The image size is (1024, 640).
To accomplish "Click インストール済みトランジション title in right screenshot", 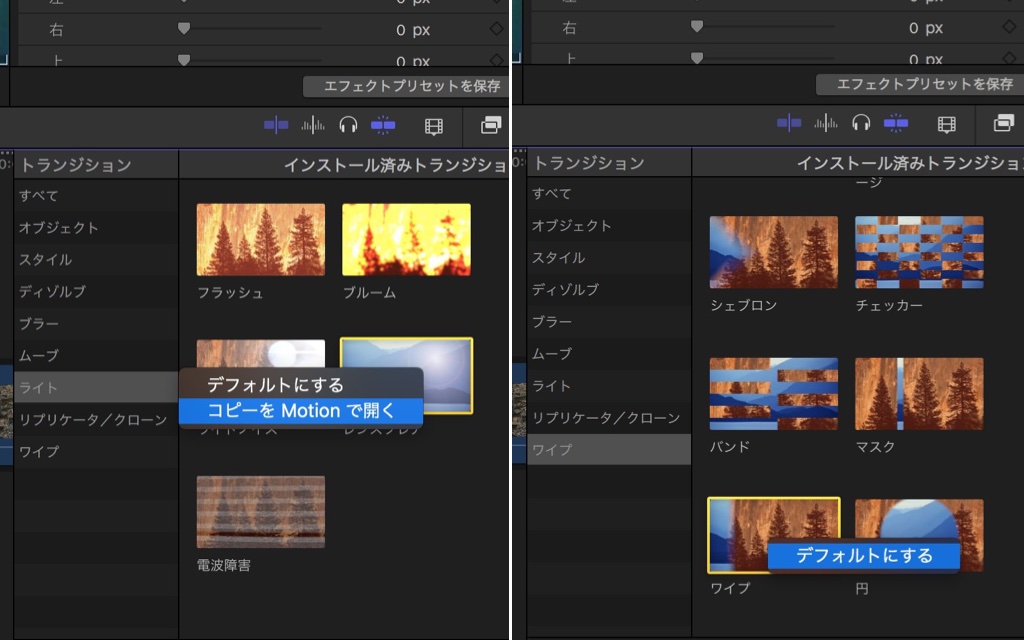I will pos(910,163).
